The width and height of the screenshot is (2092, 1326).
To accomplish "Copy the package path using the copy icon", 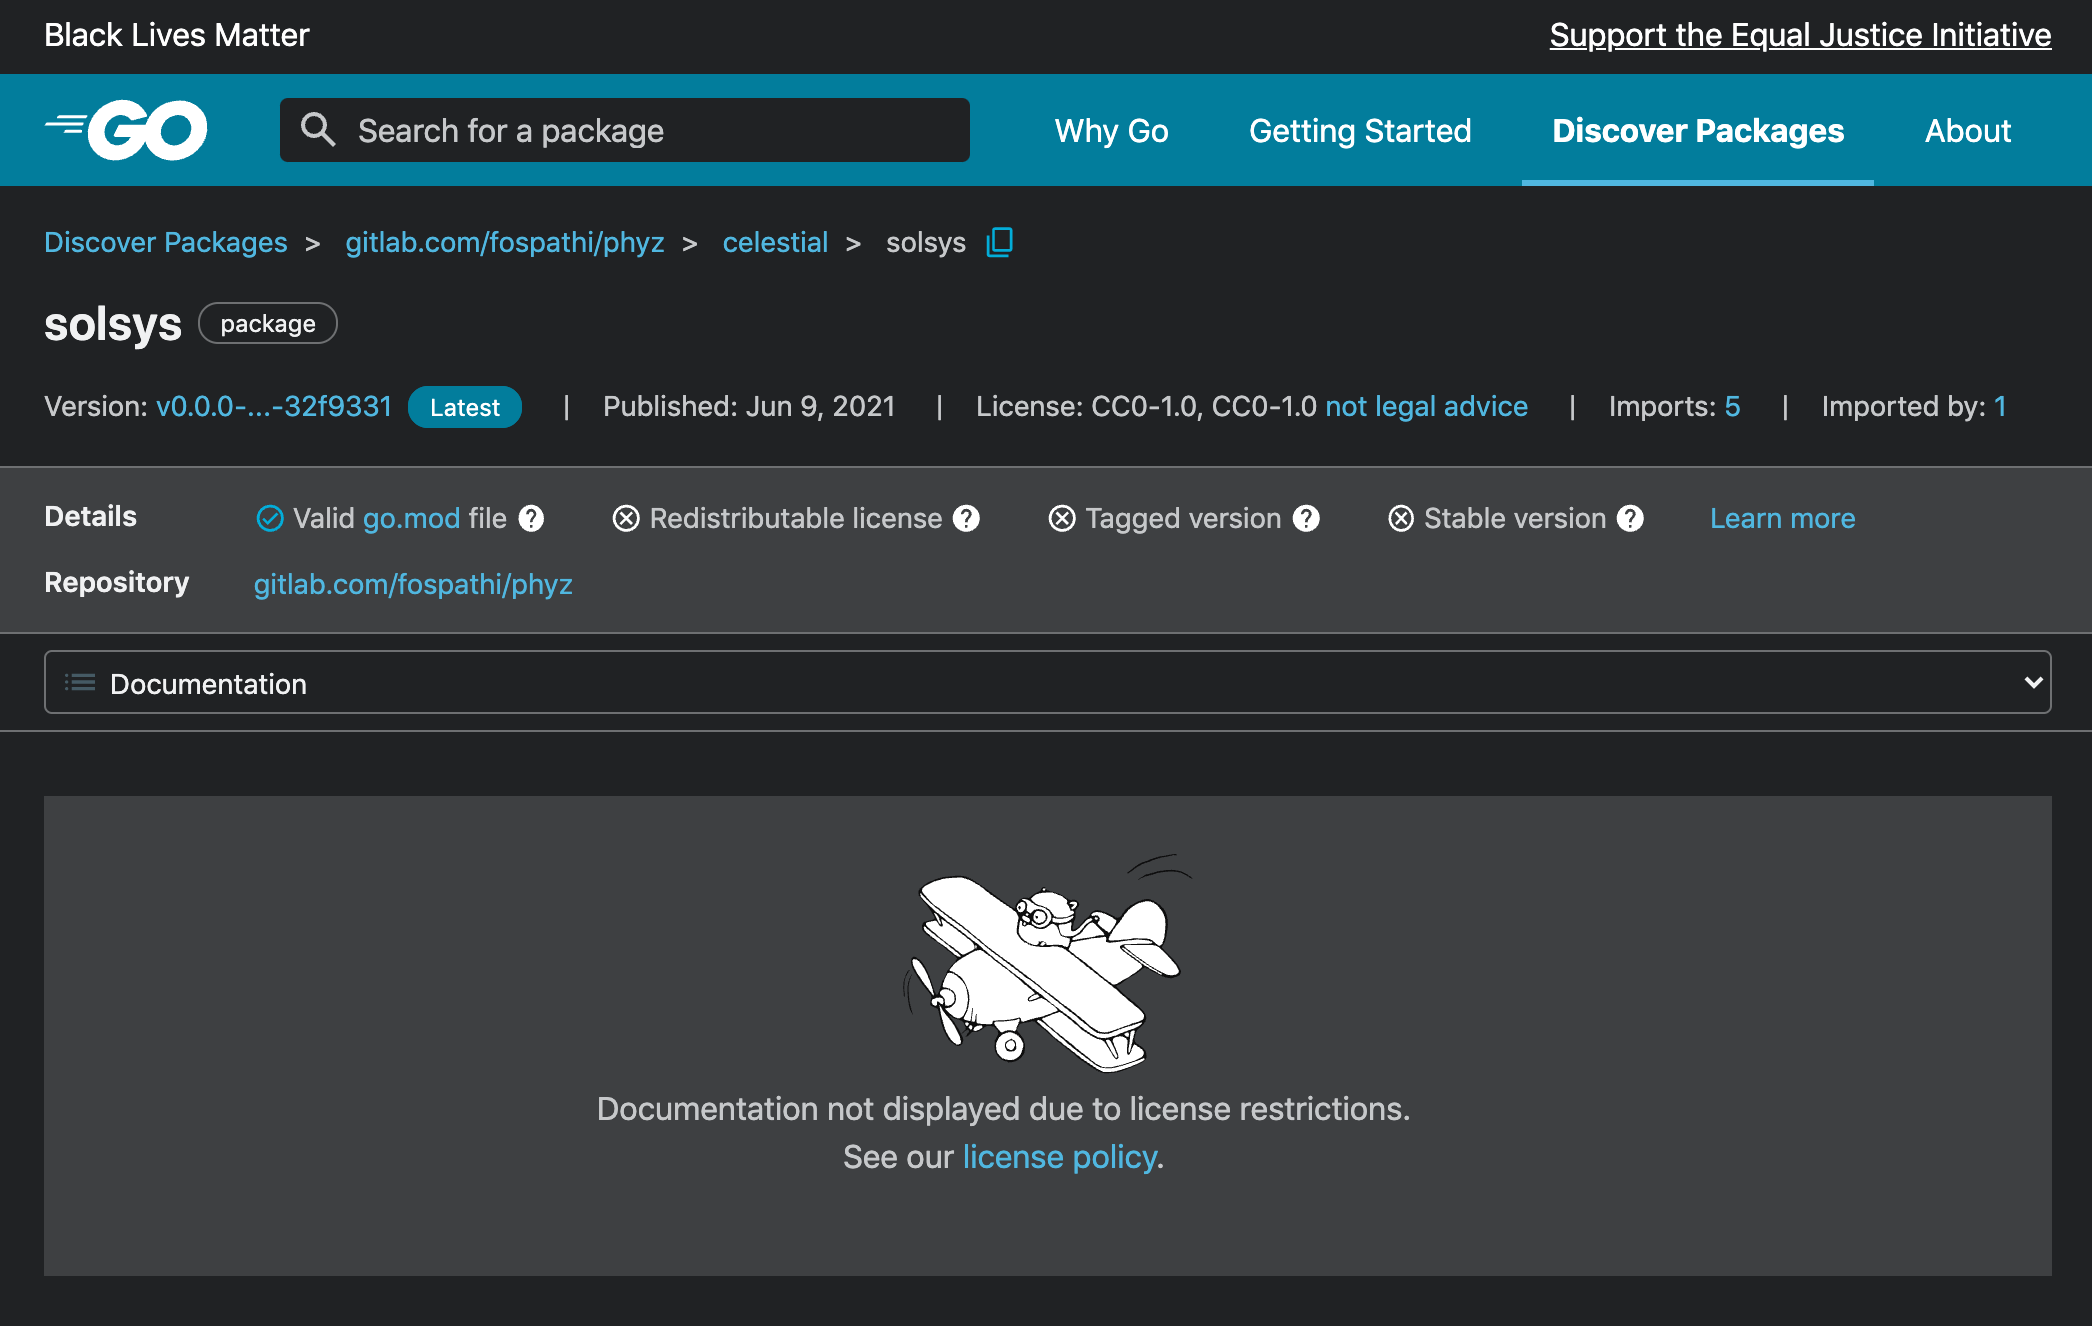I will click(999, 242).
